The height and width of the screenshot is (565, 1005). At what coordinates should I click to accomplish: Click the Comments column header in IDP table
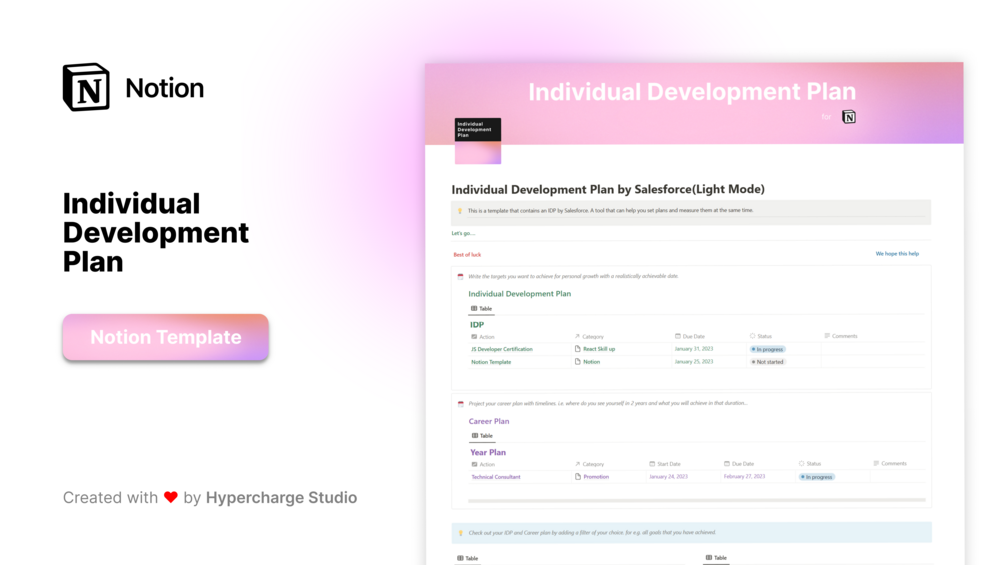pyautogui.click(x=840, y=336)
